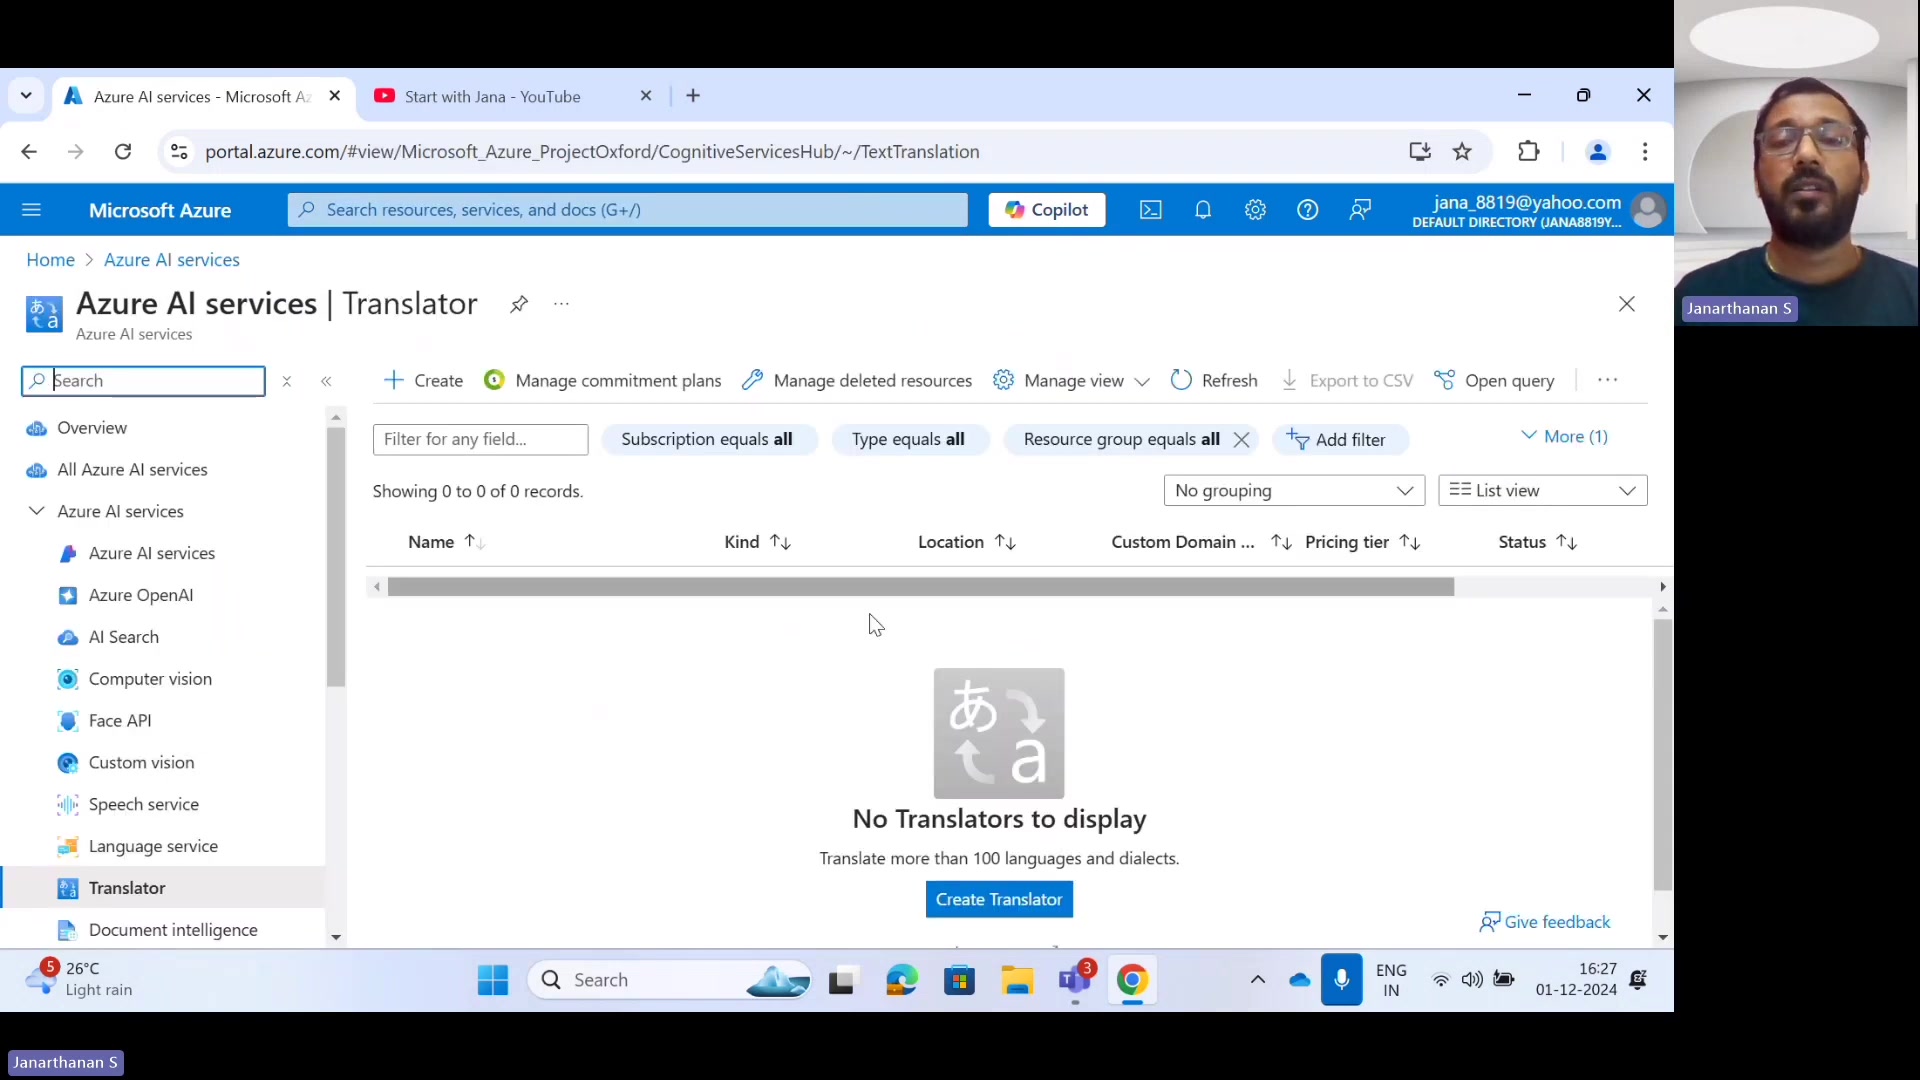Toggle sorting on the Status column
Screen dimensions: 1920x1080
(1567, 542)
